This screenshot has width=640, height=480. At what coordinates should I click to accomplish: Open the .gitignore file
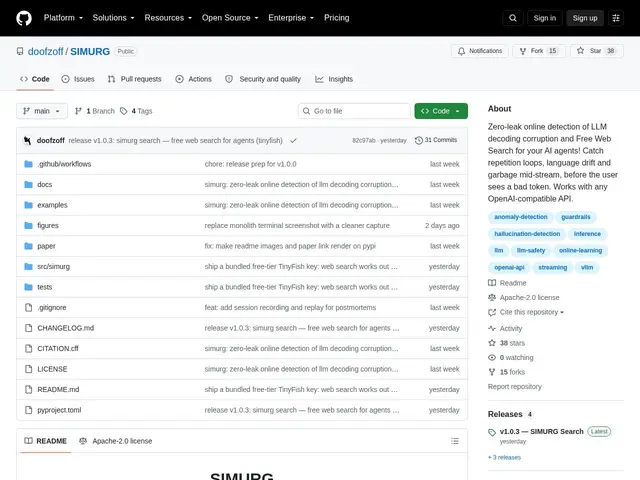51,307
